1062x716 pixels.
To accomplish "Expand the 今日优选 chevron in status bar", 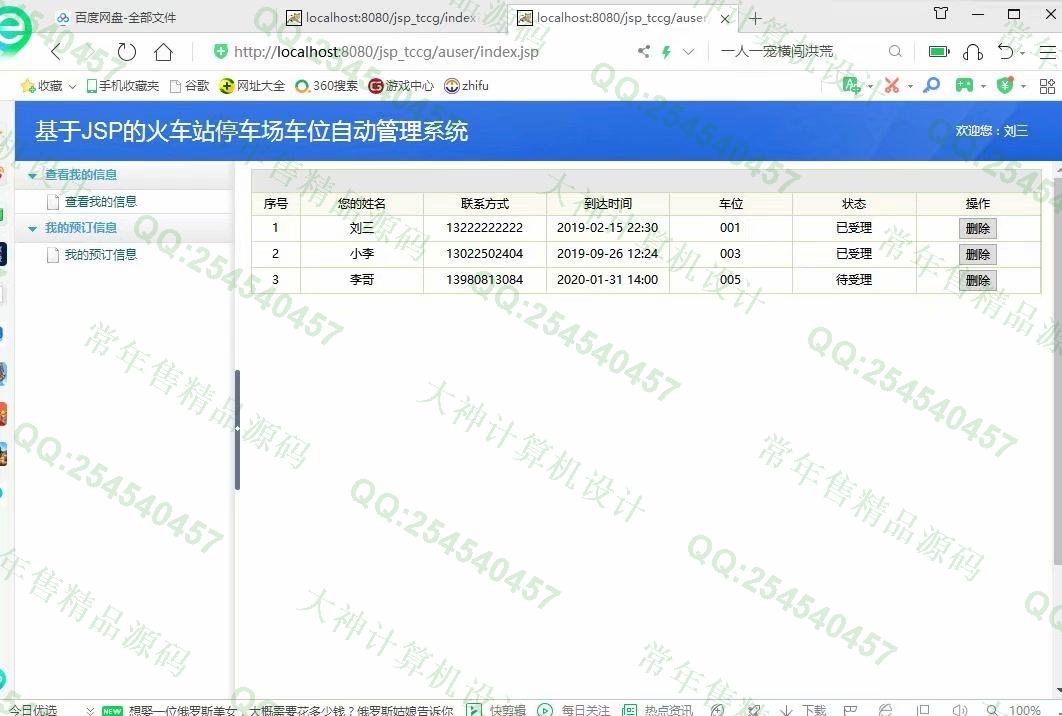I will pyautogui.click(x=89, y=710).
